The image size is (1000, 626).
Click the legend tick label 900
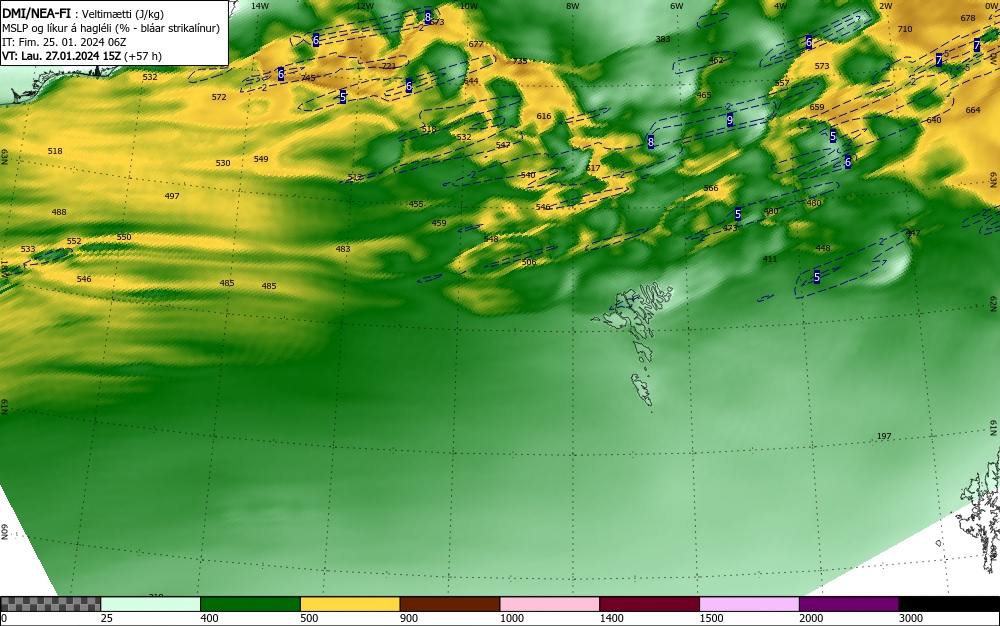point(409,618)
